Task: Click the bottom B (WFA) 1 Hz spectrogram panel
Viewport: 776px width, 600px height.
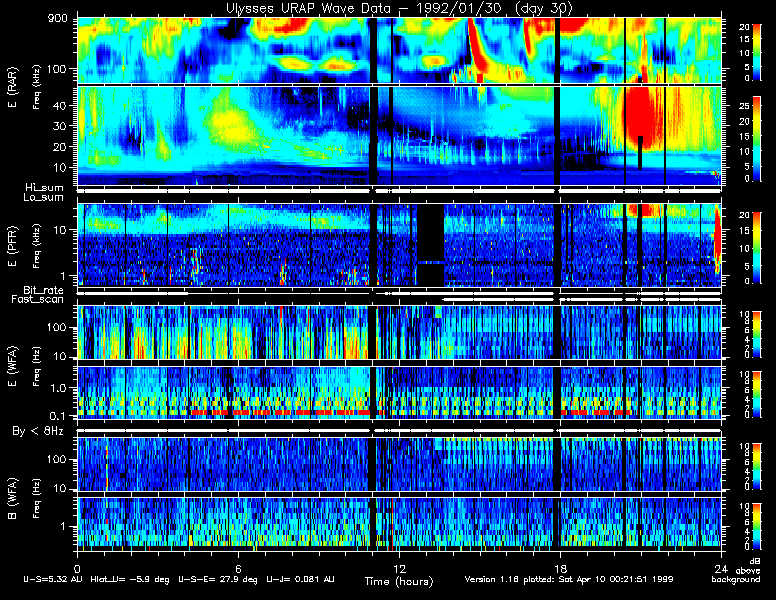Action: pos(399,523)
